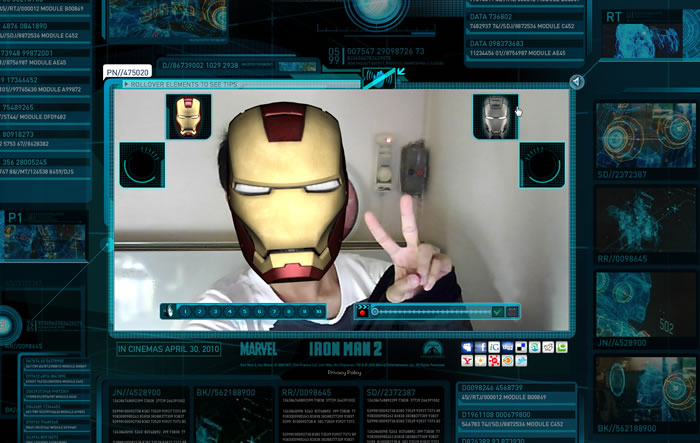Viewport: 700px width, 443px height.
Task: Choose the silver War Machine helmet
Action: (496, 117)
